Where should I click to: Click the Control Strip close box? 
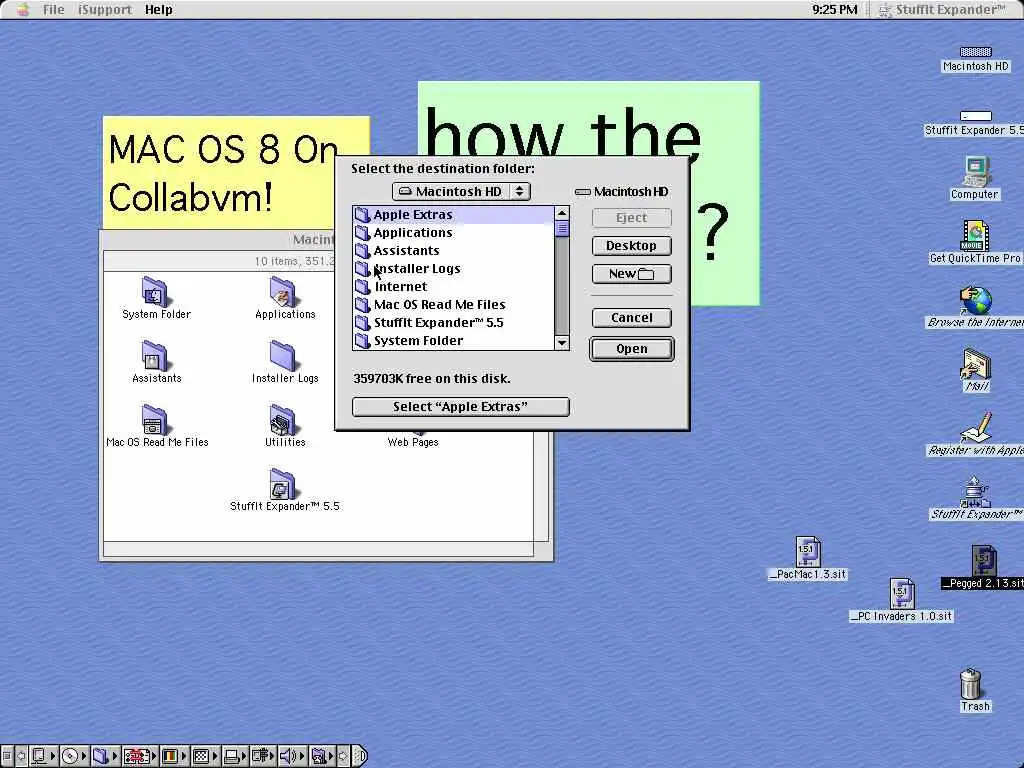[7, 756]
